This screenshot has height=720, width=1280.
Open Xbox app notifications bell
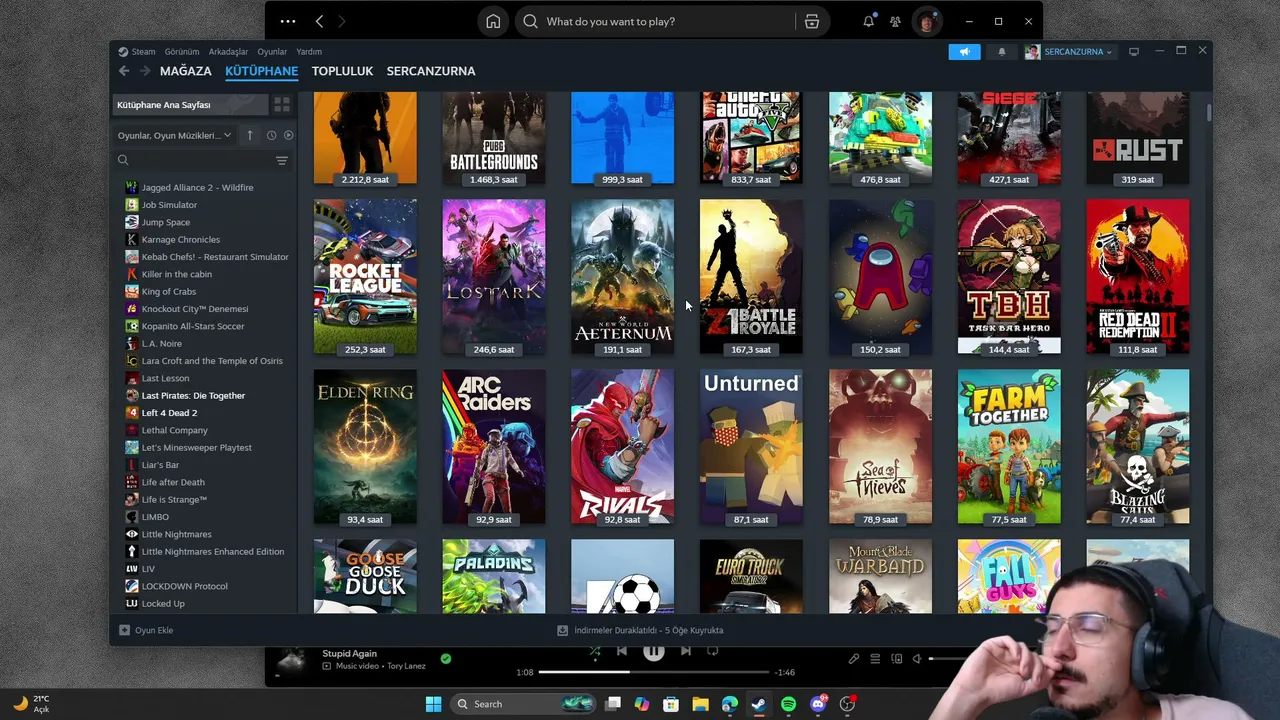coord(868,21)
